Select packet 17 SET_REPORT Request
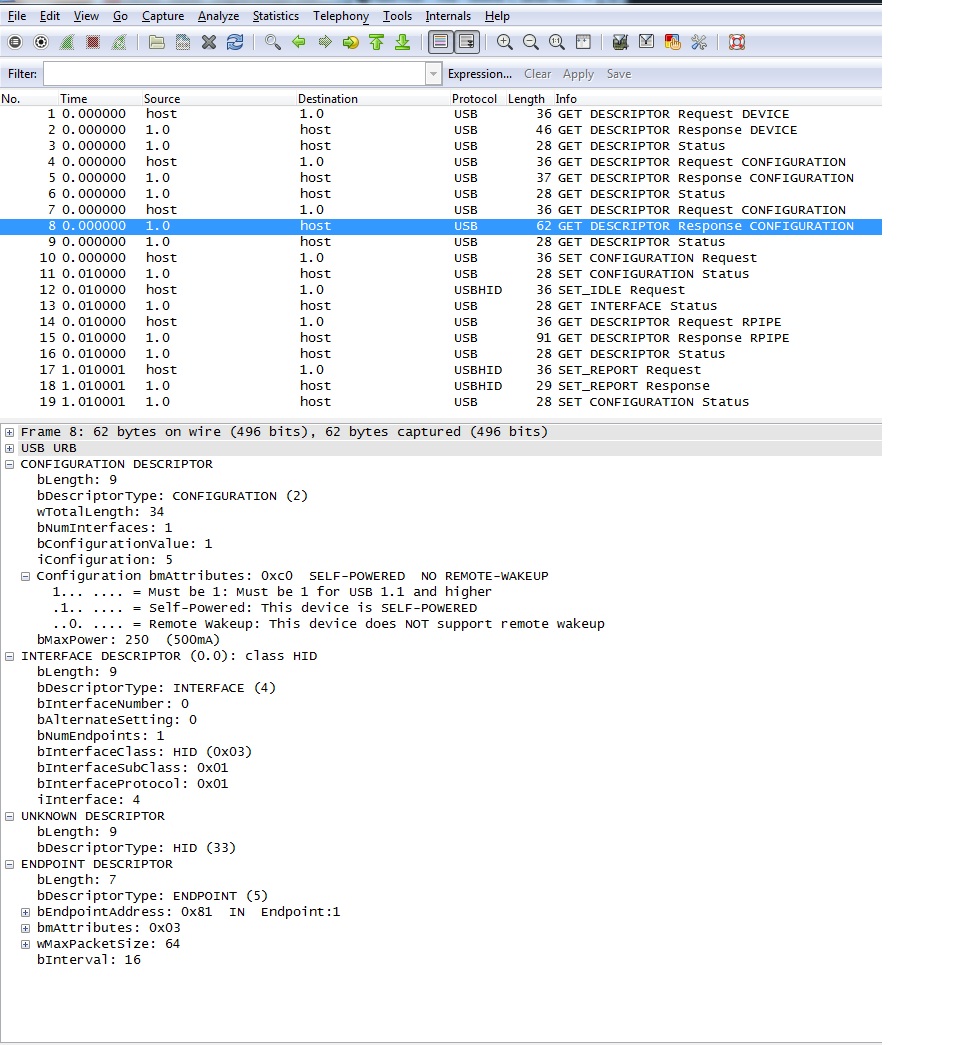Screen dimensions: 960x1045 click(x=441, y=370)
